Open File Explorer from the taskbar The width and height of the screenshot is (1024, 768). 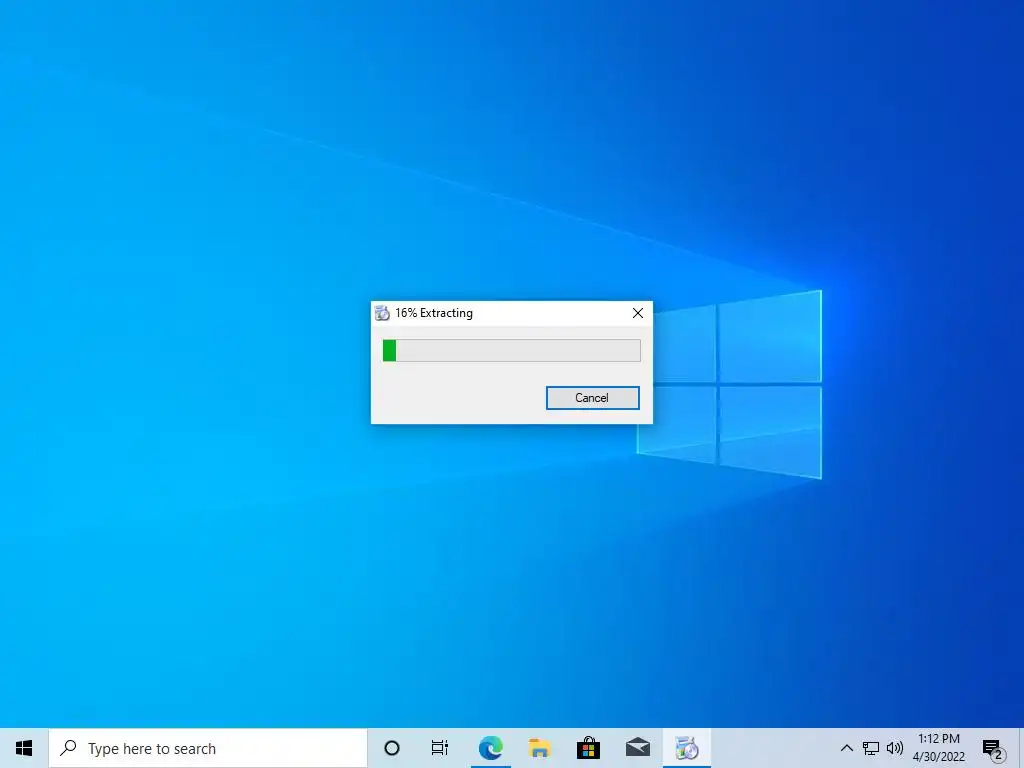point(539,748)
